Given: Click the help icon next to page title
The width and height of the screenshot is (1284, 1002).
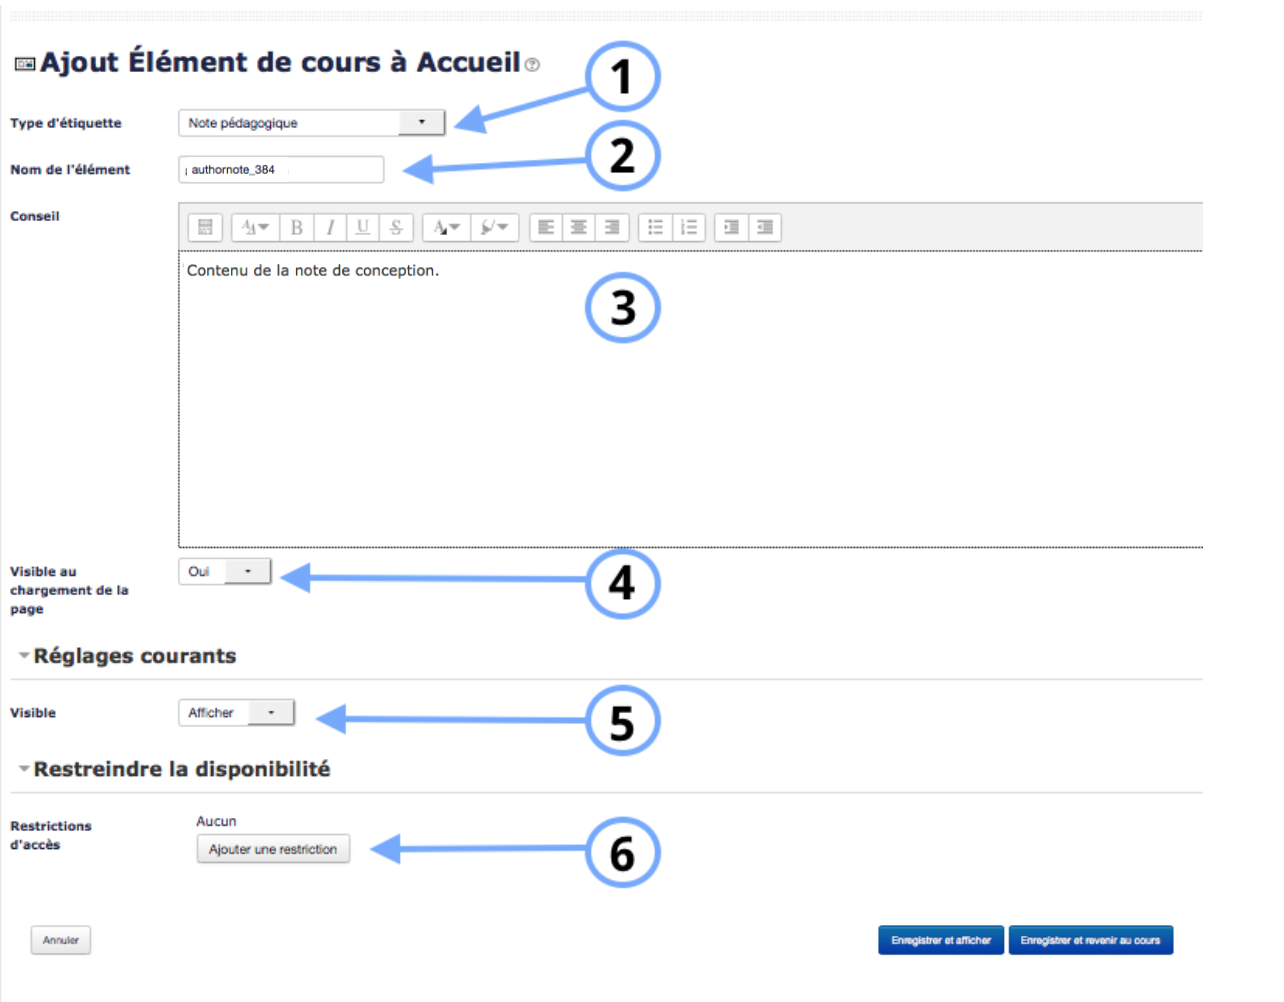Looking at the screenshot, I should (532, 65).
